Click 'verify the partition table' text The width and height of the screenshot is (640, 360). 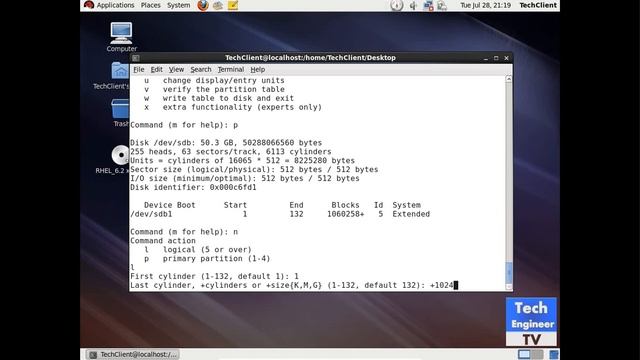224,89
